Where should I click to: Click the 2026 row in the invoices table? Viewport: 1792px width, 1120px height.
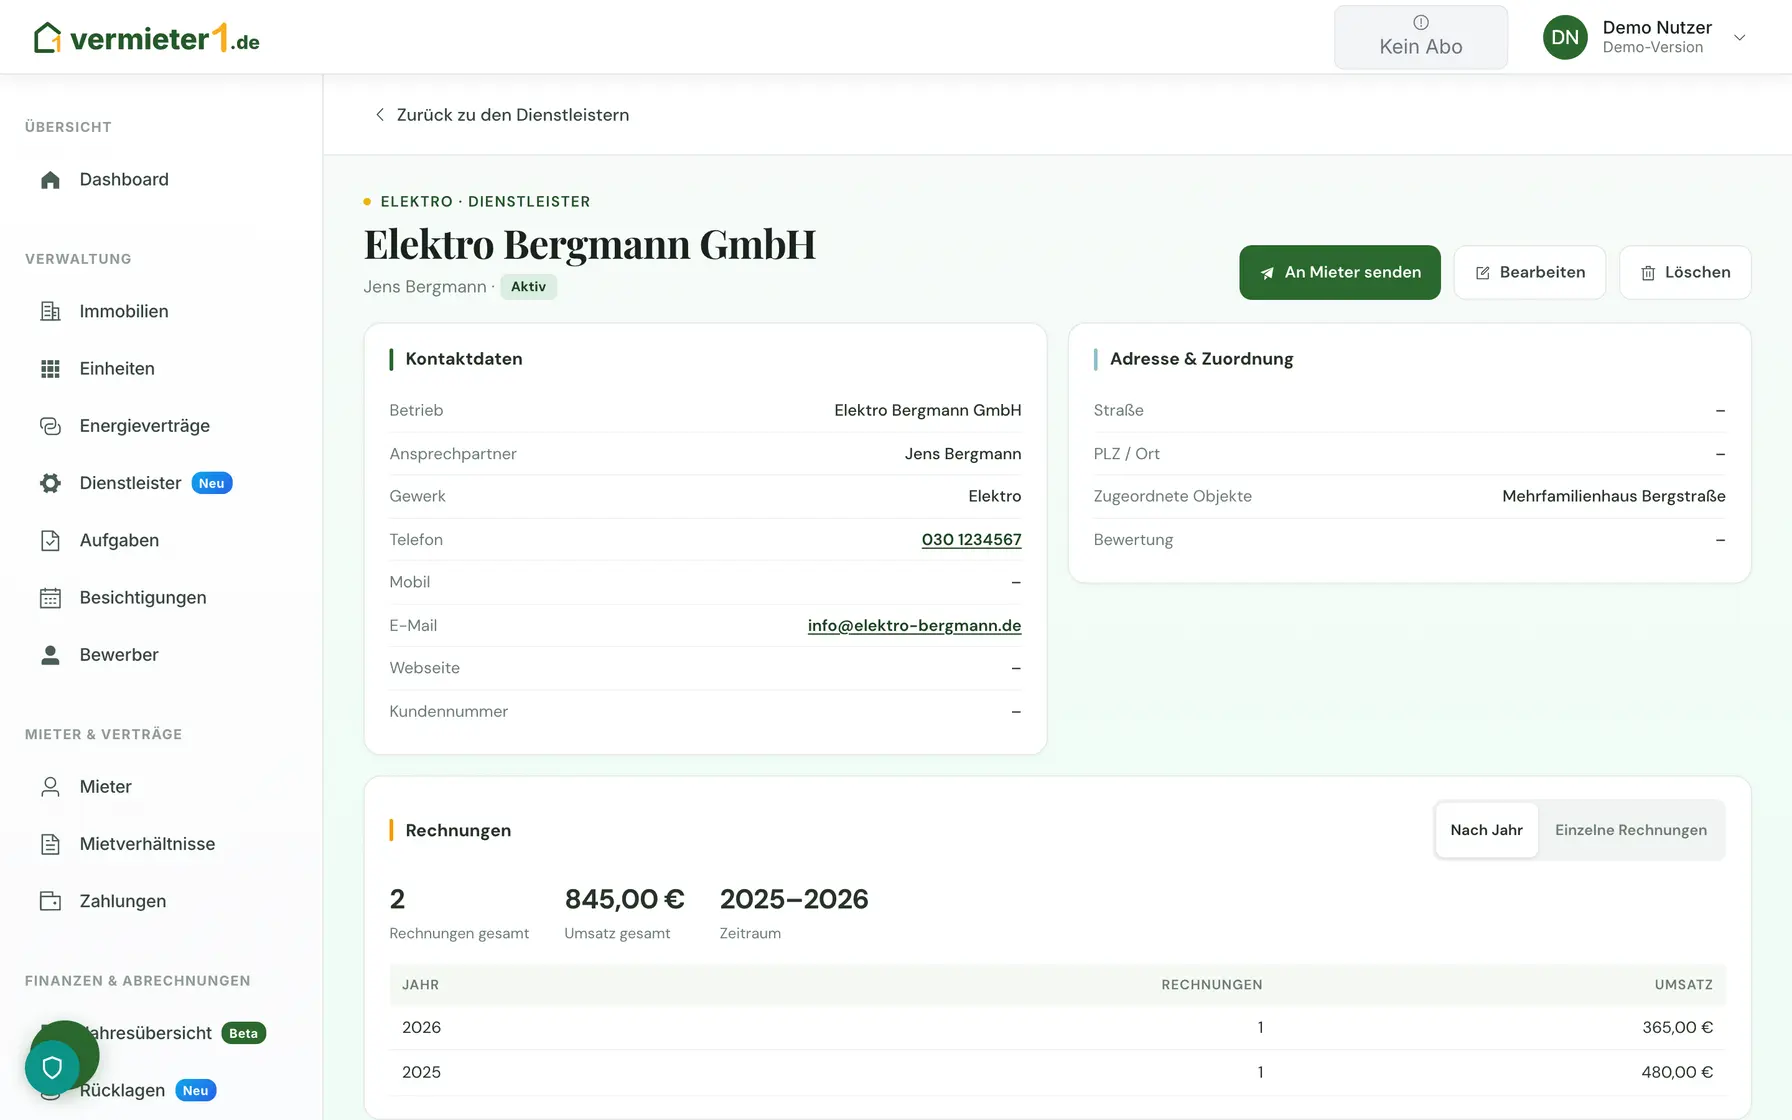pyautogui.click(x=1057, y=1027)
